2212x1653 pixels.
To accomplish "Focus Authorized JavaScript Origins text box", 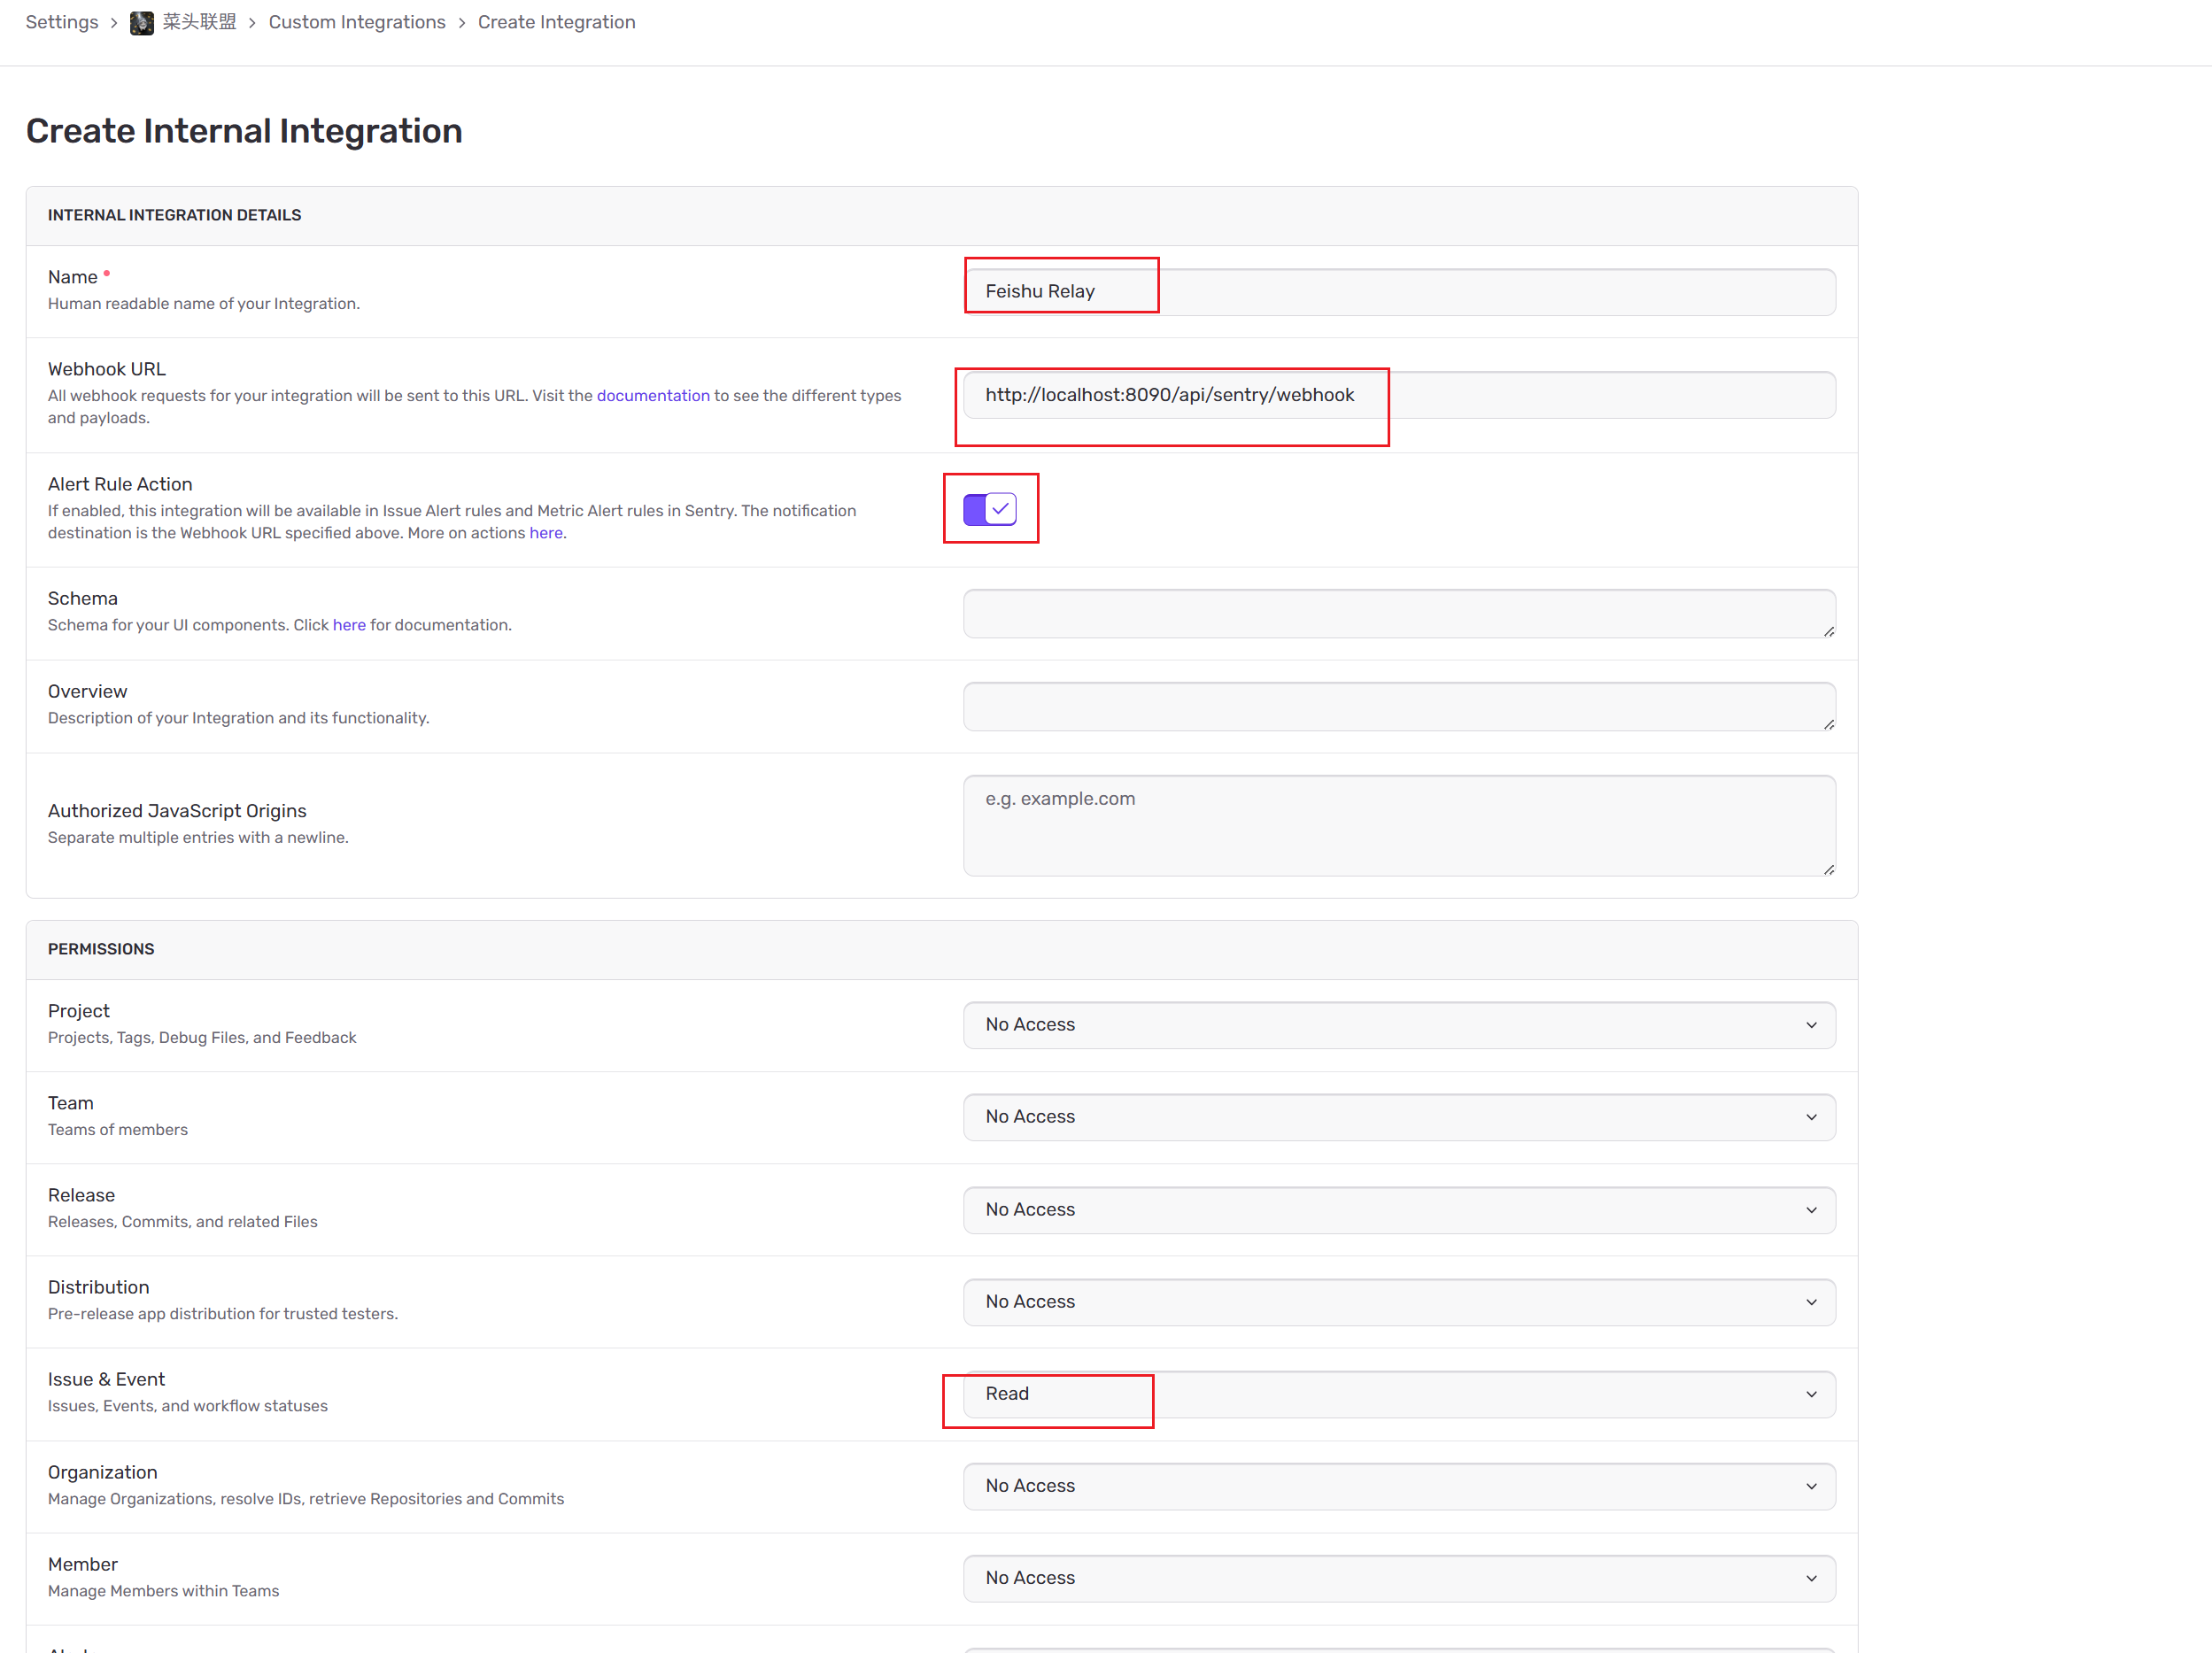I will pyautogui.click(x=1398, y=825).
